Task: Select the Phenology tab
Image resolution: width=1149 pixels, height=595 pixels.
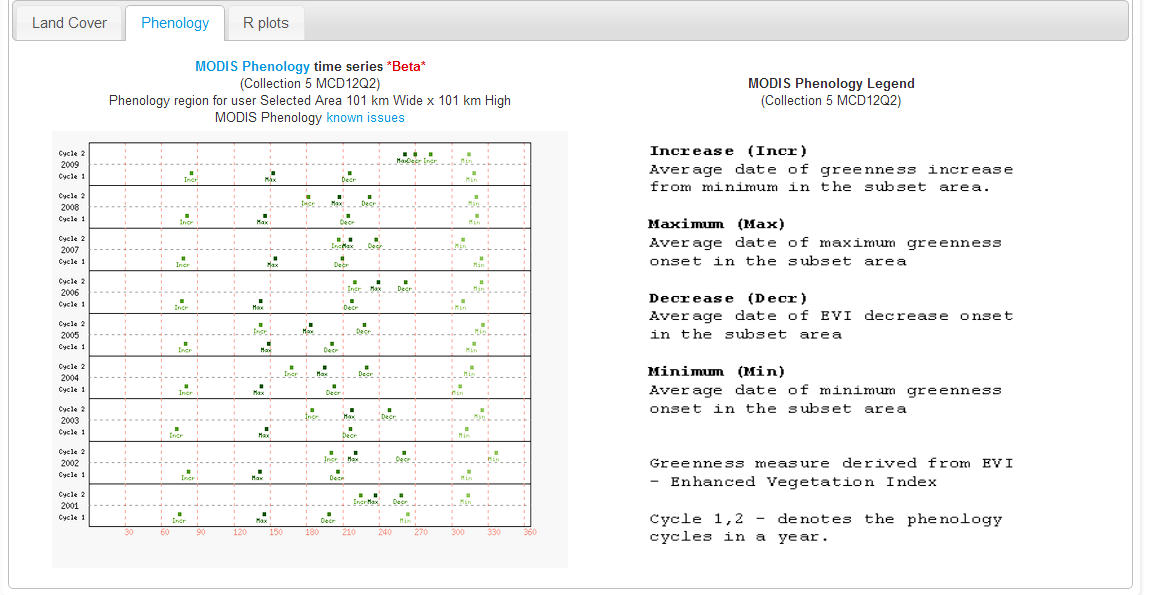Action: coord(175,23)
